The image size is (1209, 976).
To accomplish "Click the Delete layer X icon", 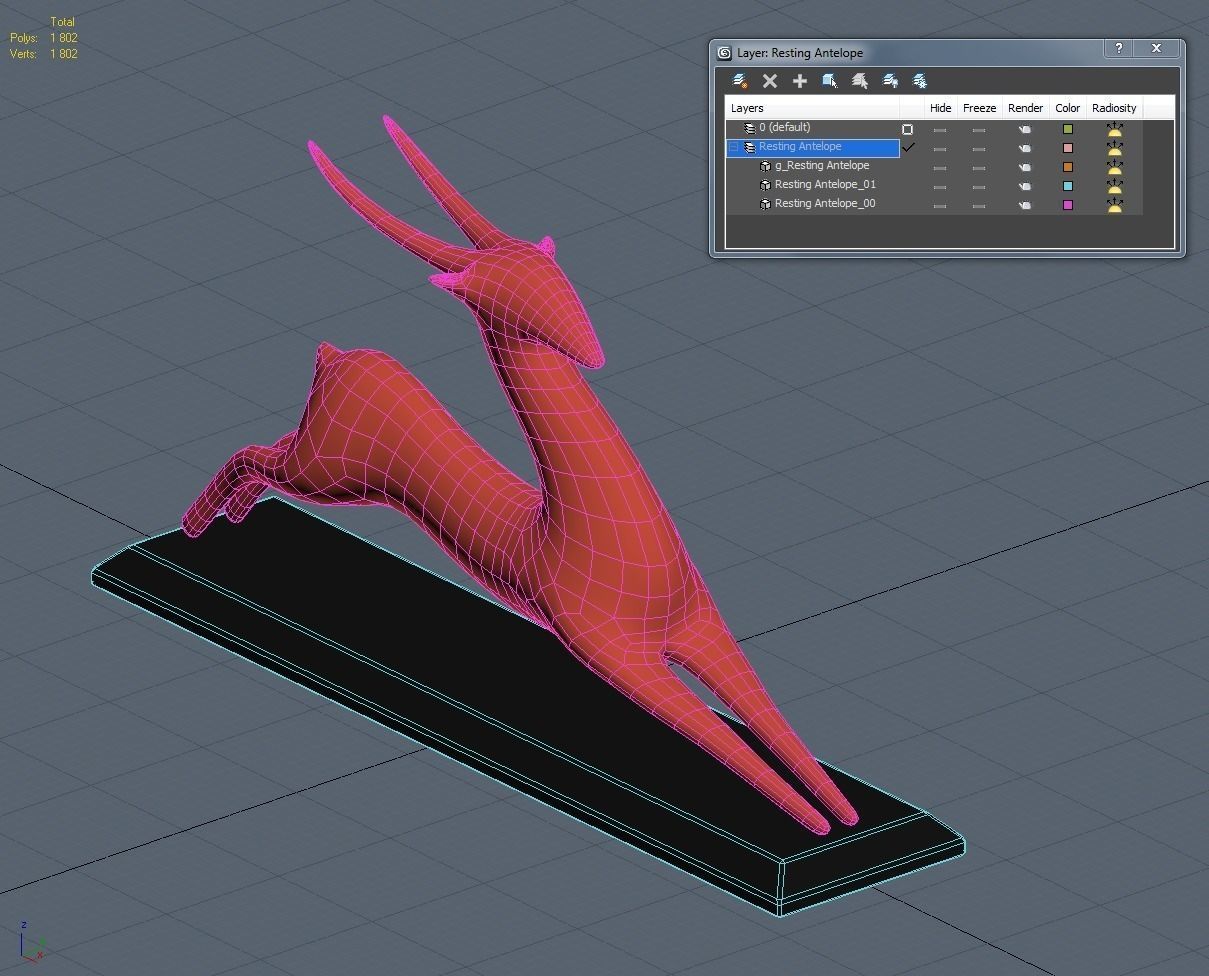I will point(770,81).
